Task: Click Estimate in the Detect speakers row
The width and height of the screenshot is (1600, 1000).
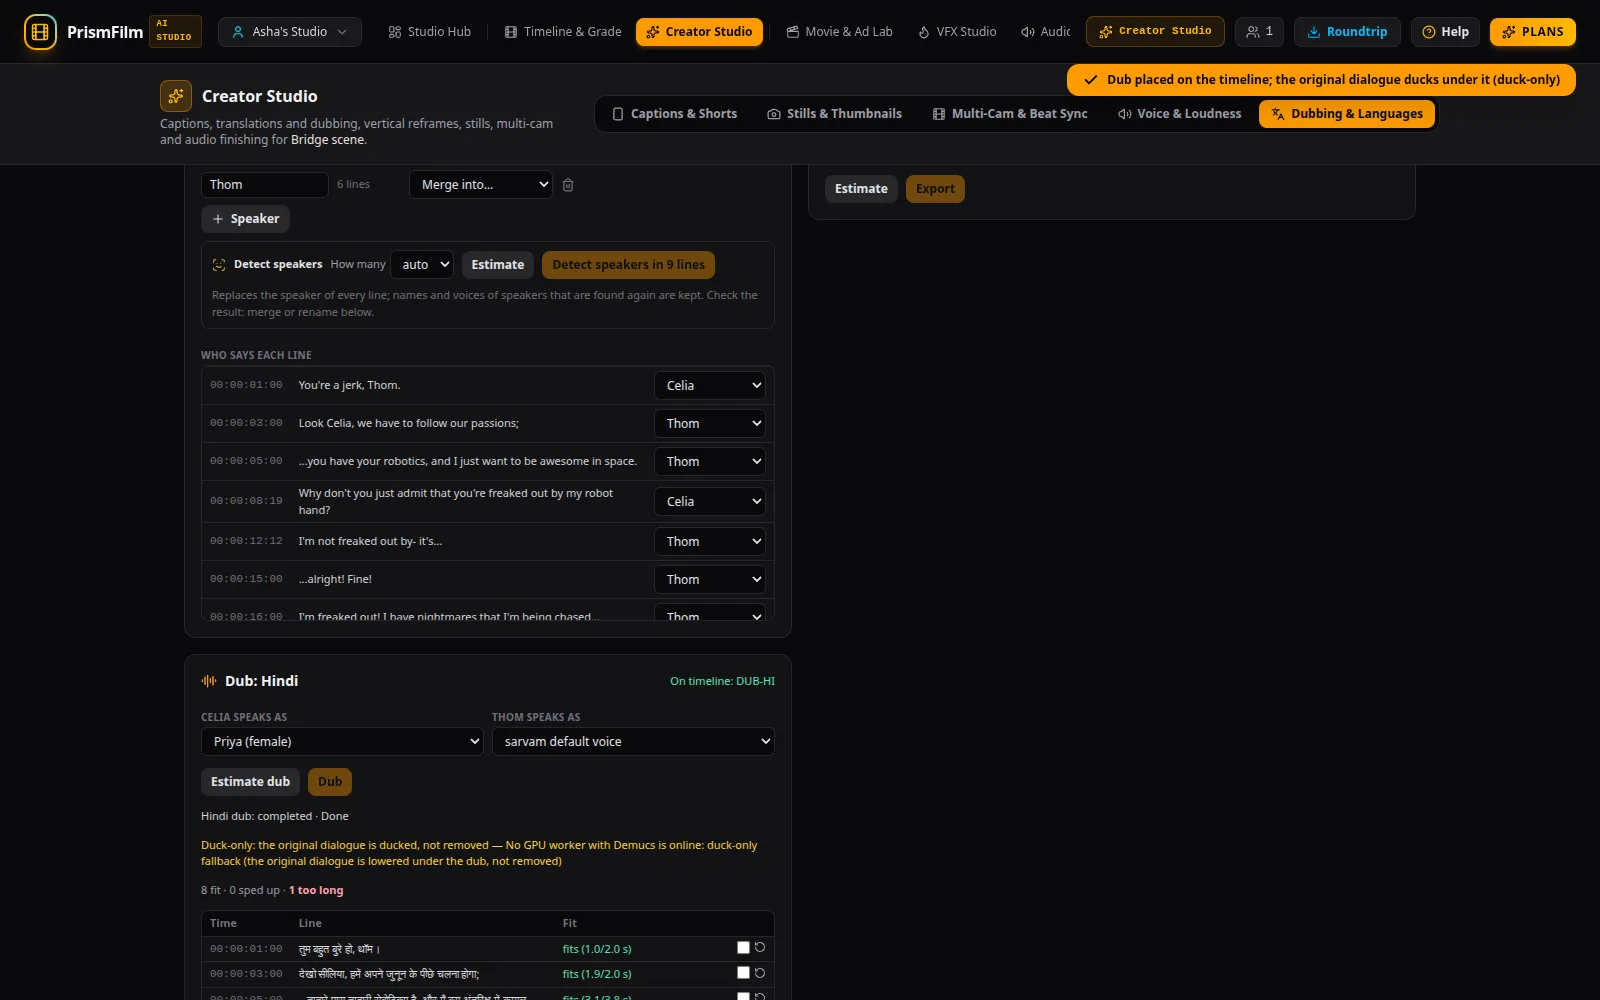Action: point(497,265)
